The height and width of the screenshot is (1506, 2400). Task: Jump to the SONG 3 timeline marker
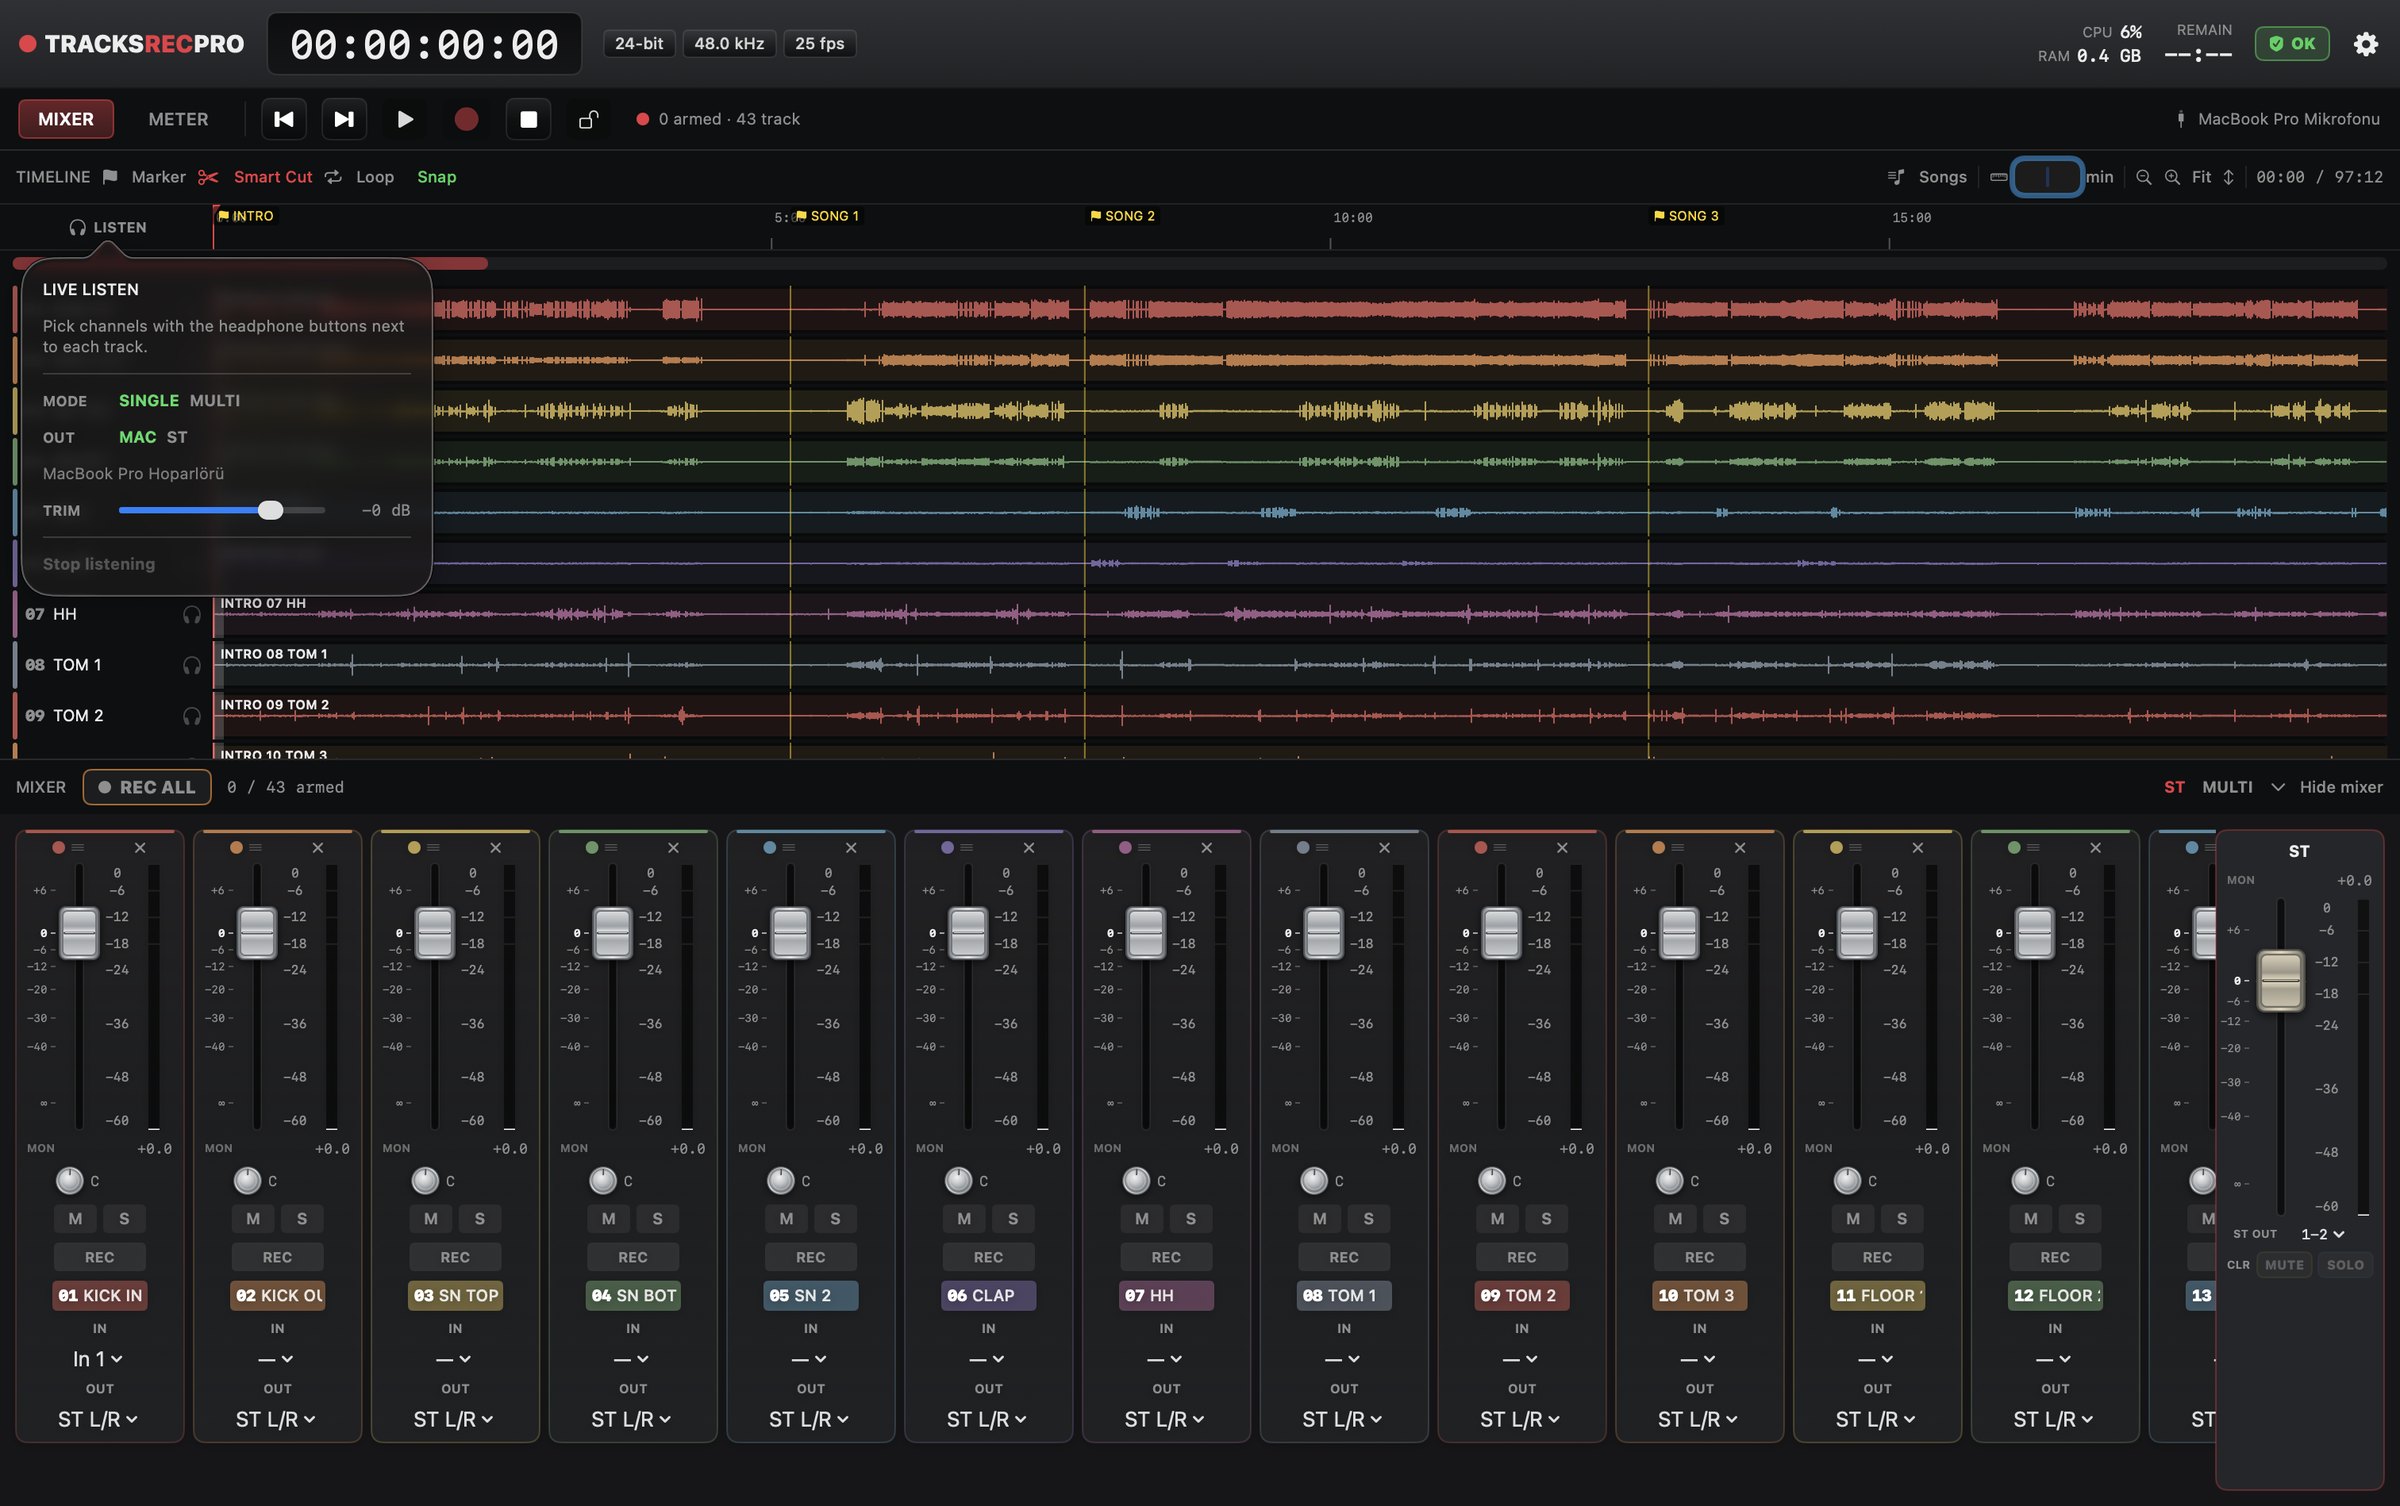tap(1686, 216)
